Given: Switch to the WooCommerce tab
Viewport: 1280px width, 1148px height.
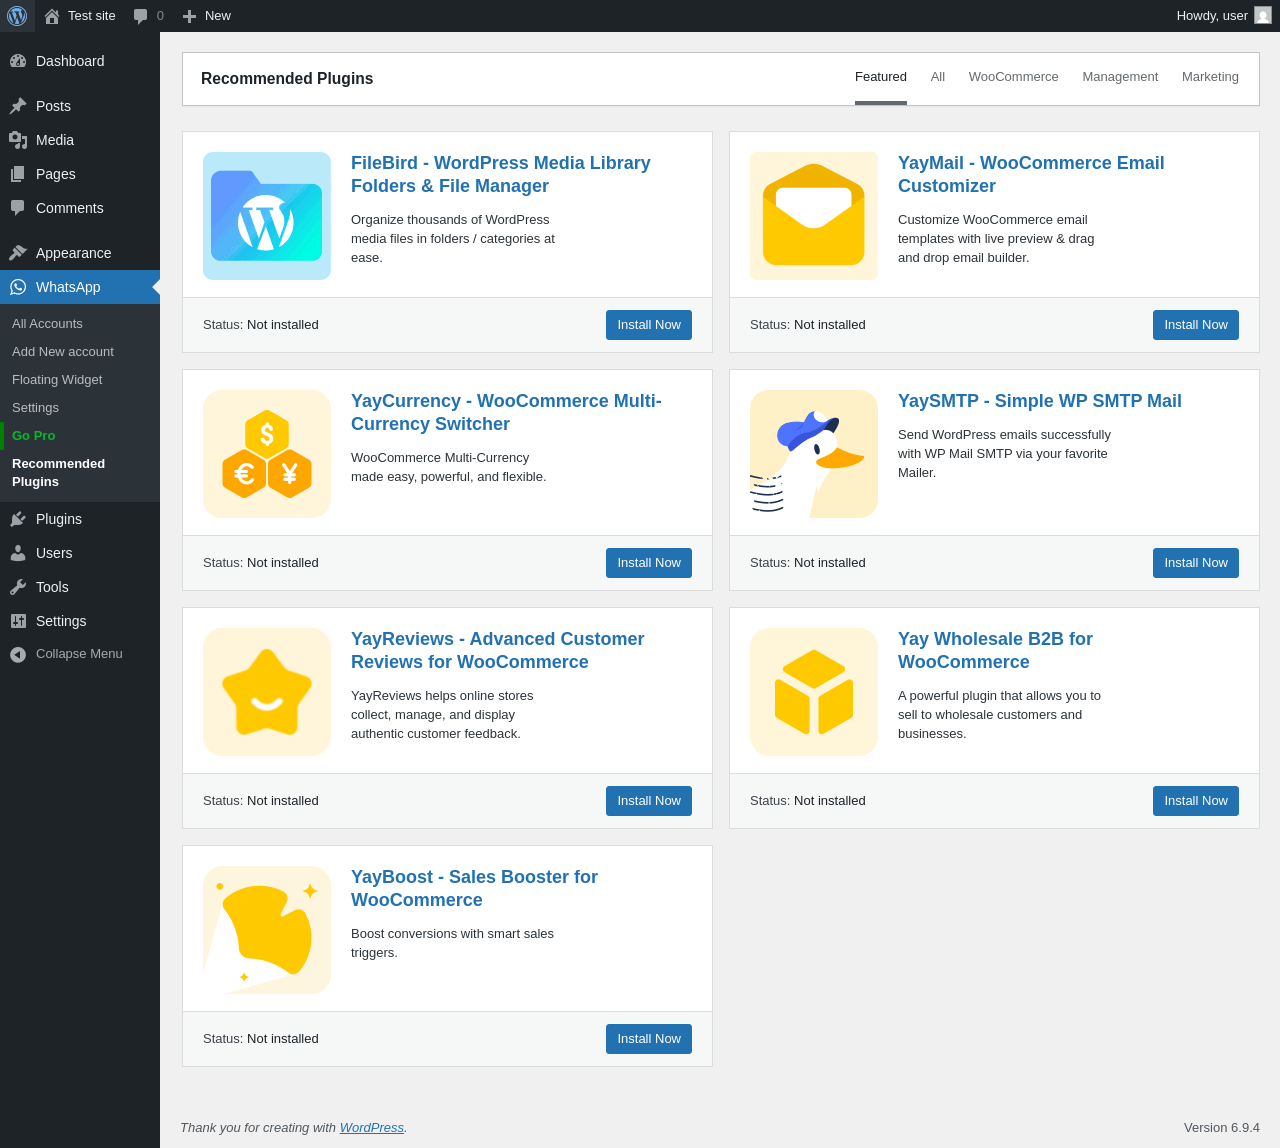Looking at the screenshot, I should click(x=1013, y=77).
